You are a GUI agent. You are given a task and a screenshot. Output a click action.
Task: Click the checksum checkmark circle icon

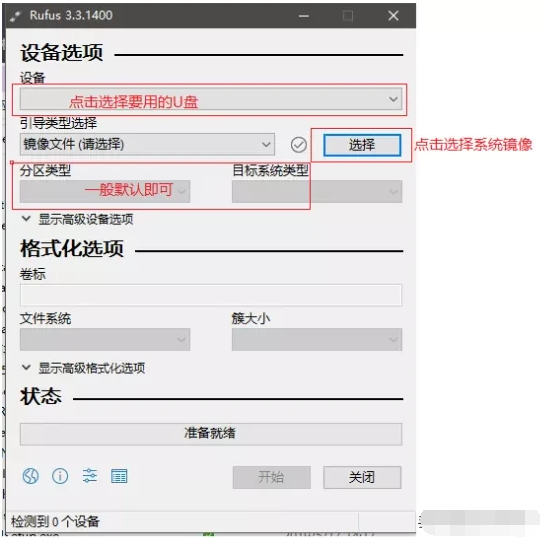(299, 145)
